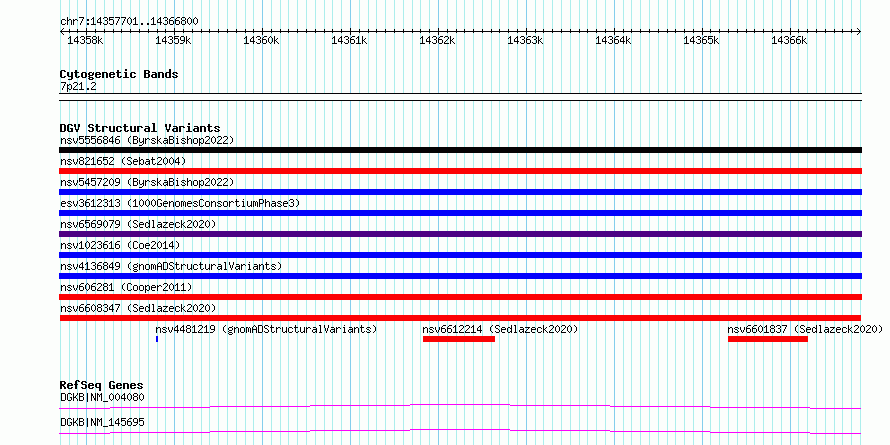Screen dimensions: 890x445
Task: Click the left arrowhead of the coordinate ruler
Action: tap(62, 31)
